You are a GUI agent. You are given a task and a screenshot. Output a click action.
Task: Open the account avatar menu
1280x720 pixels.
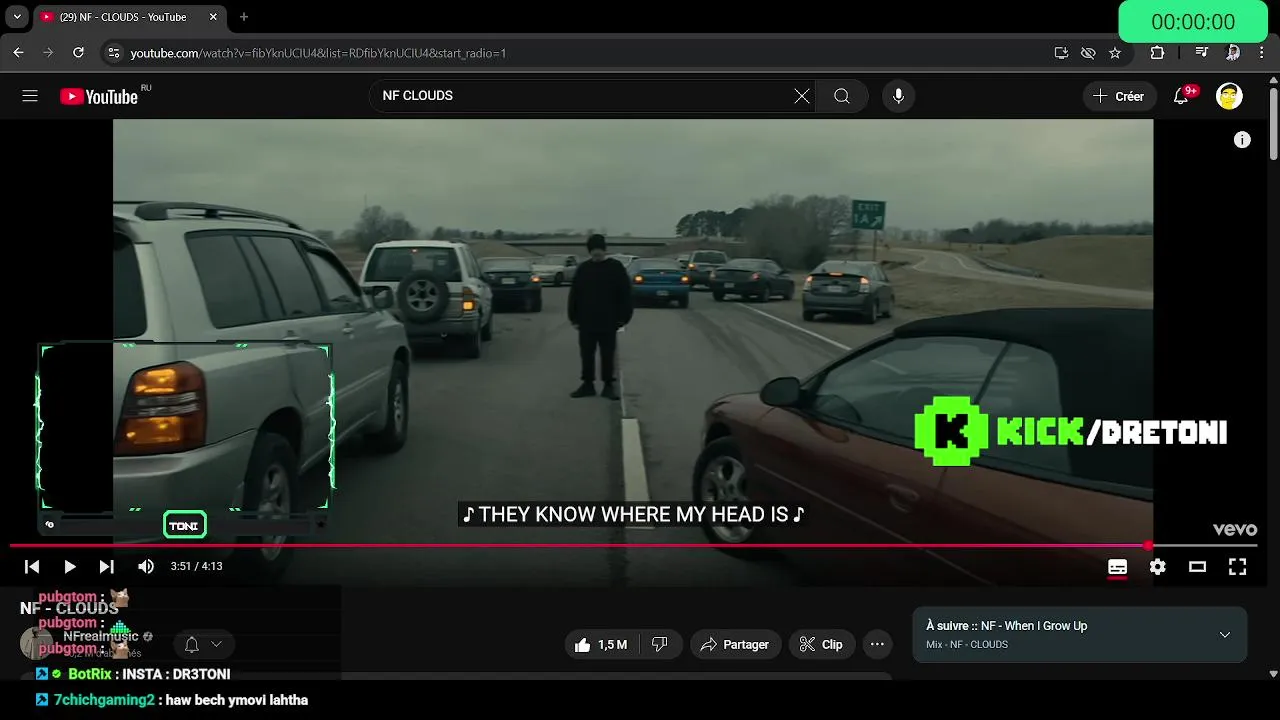[x=1229, y=96]
